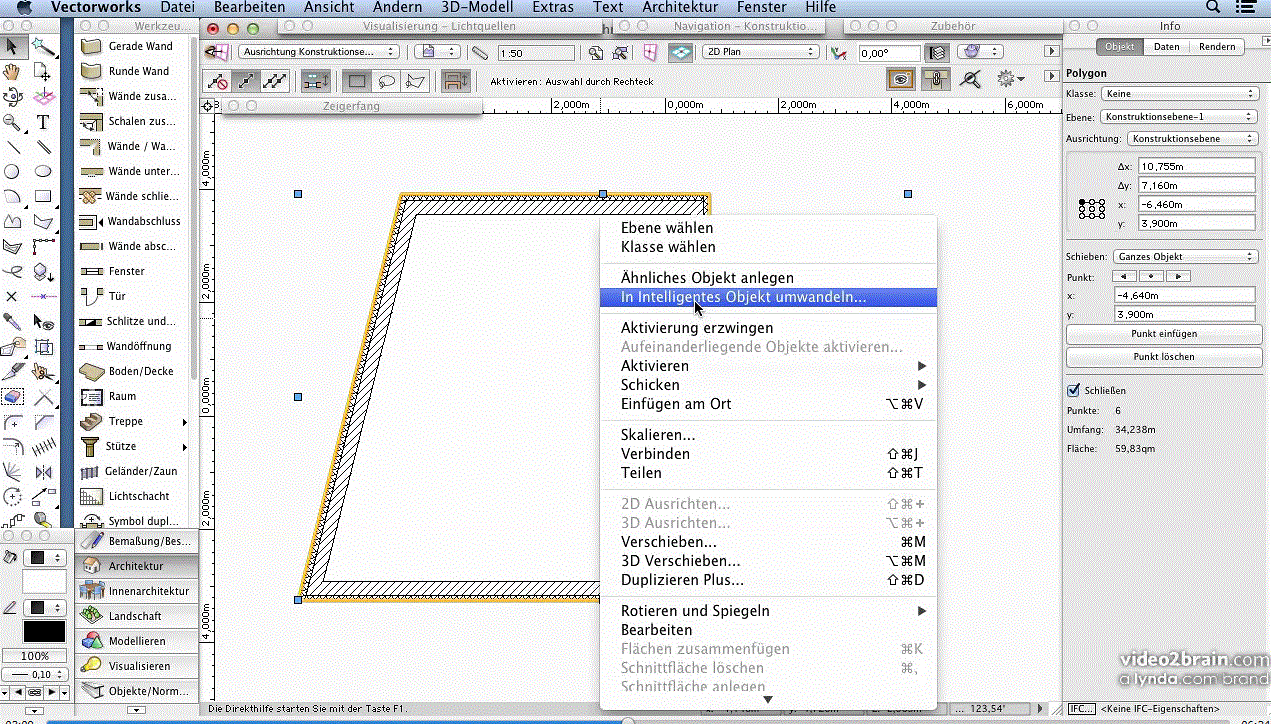Image resolution: width=1271 pixels, height=724 pixels.
Task: Click the Punkt löschen button
Action: (1164, 357)
